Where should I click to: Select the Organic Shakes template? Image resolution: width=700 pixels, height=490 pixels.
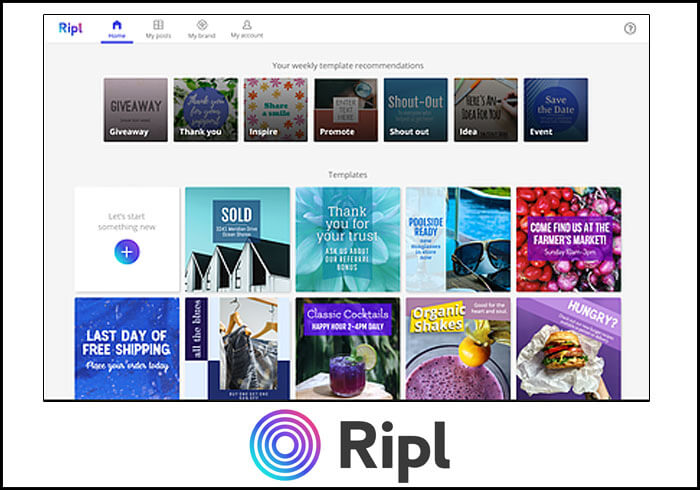(458, 349)
